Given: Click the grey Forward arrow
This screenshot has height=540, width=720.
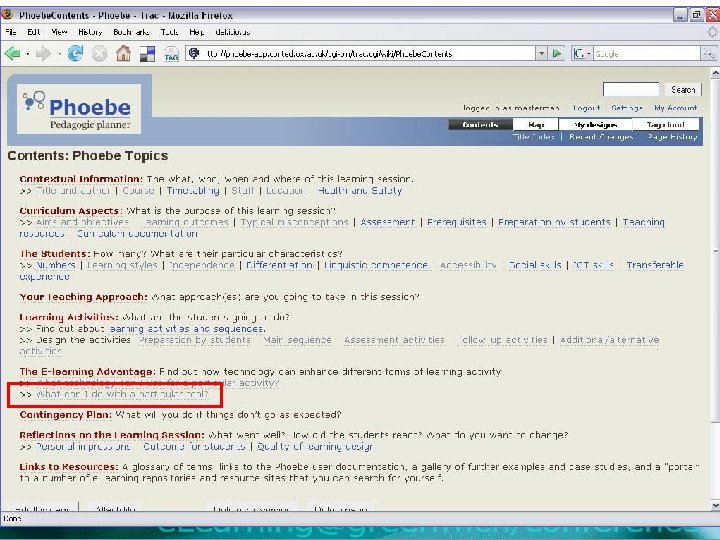Looking at the screenshot, I should click(43, 54).
